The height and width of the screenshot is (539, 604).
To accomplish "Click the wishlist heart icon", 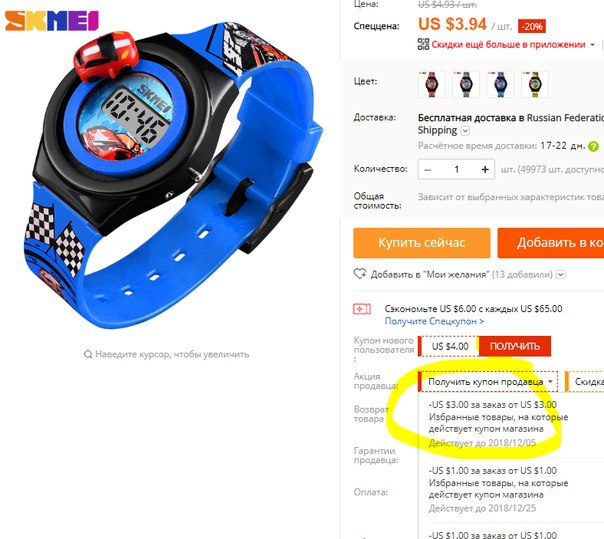I will coord(360,274).
